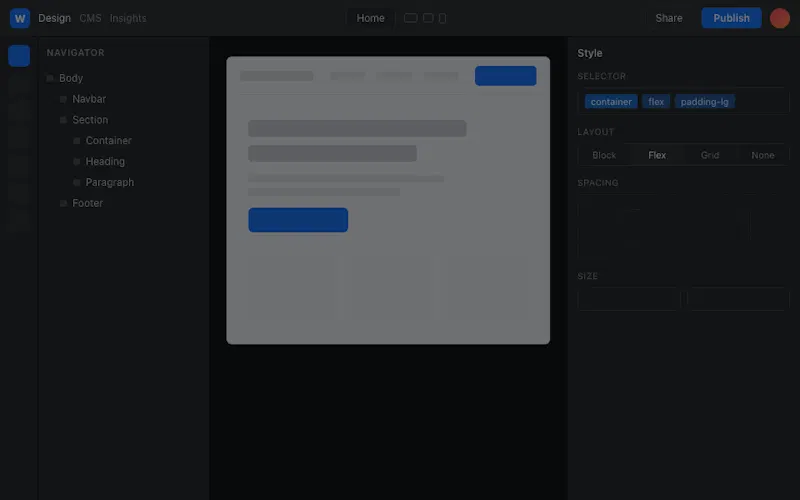
Task: Open the CMS tab
Action: 90,18
